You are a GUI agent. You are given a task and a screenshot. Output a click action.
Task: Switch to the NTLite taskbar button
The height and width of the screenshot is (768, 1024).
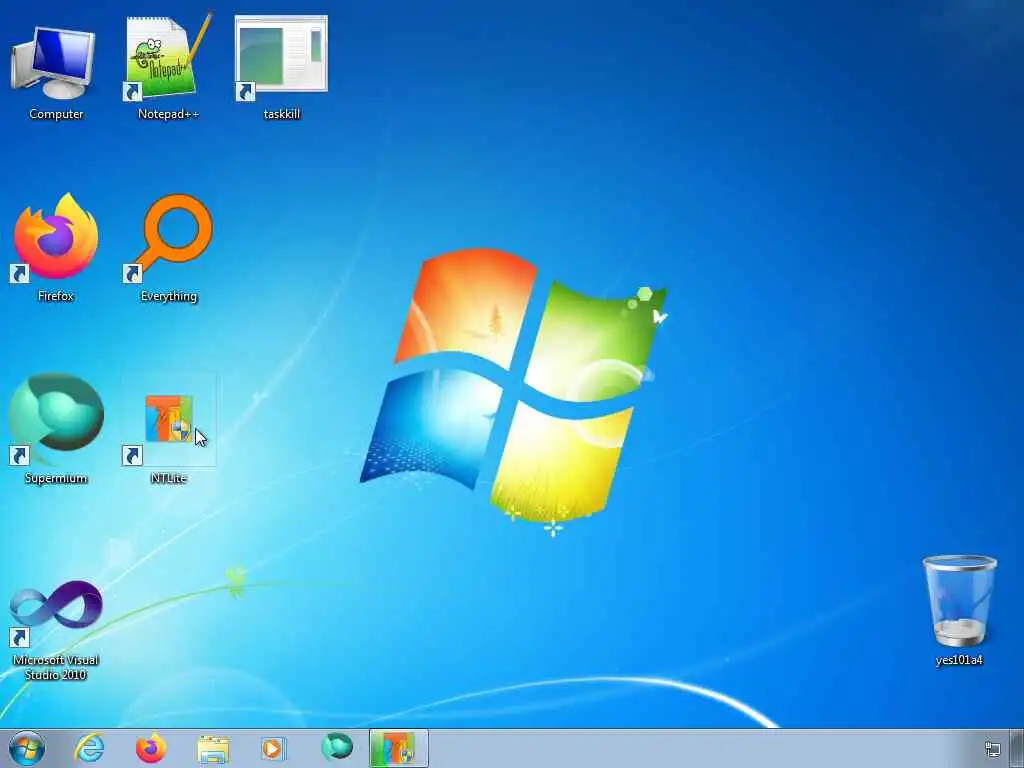pos(398,748)
